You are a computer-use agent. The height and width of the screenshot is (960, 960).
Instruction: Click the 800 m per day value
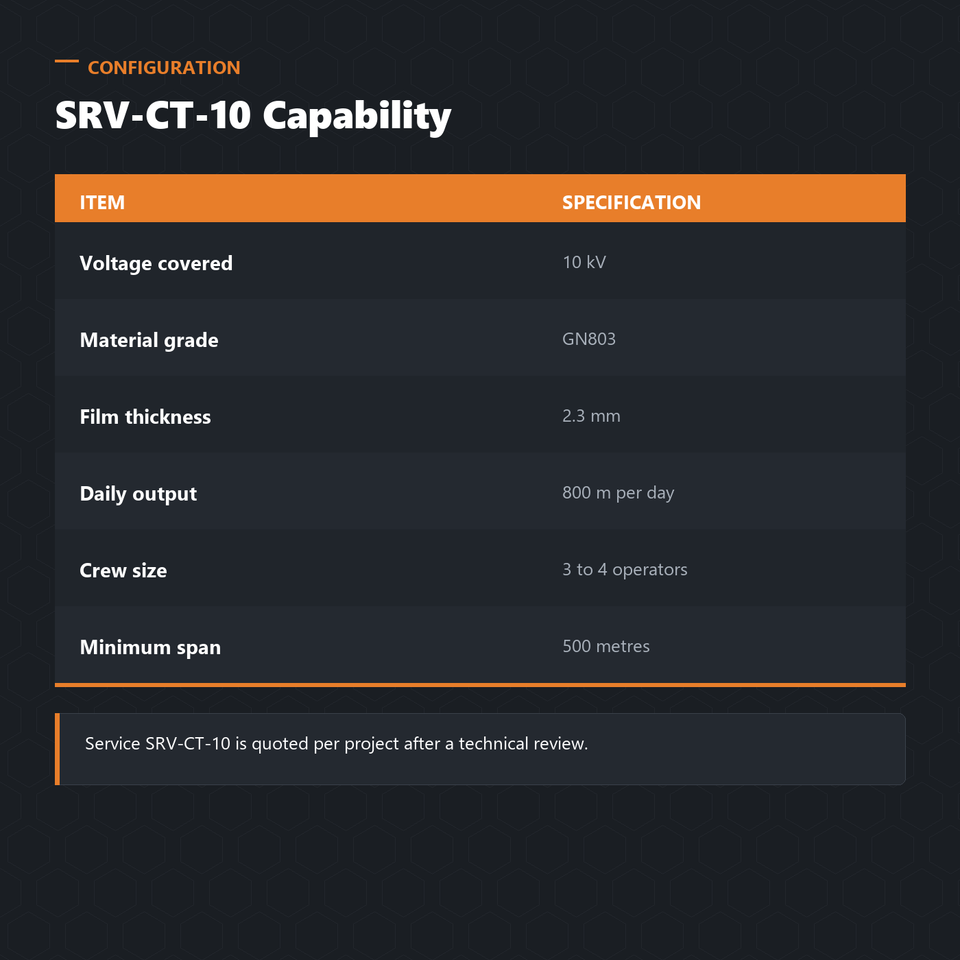pyautogui.click(x=618, y=493)
